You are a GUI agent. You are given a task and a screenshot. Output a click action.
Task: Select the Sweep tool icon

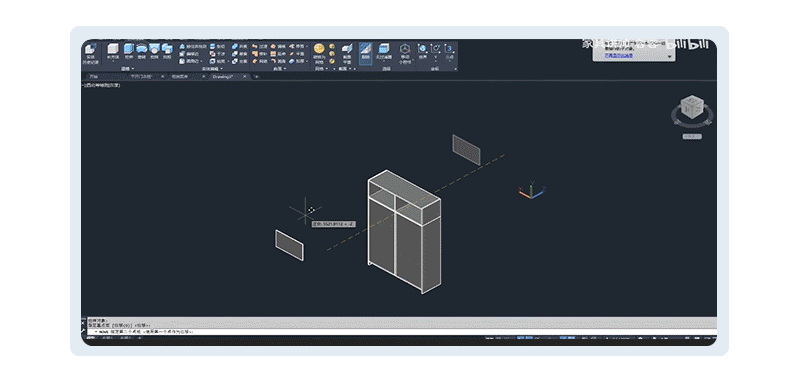(x=167, y=51)
